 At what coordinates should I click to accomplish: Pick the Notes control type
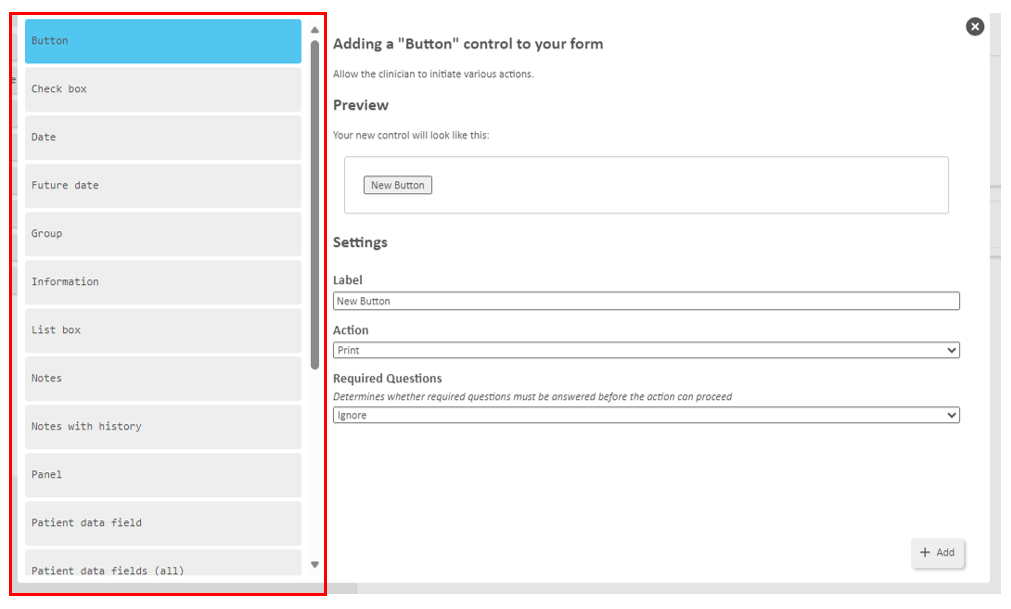coord(163,378)
